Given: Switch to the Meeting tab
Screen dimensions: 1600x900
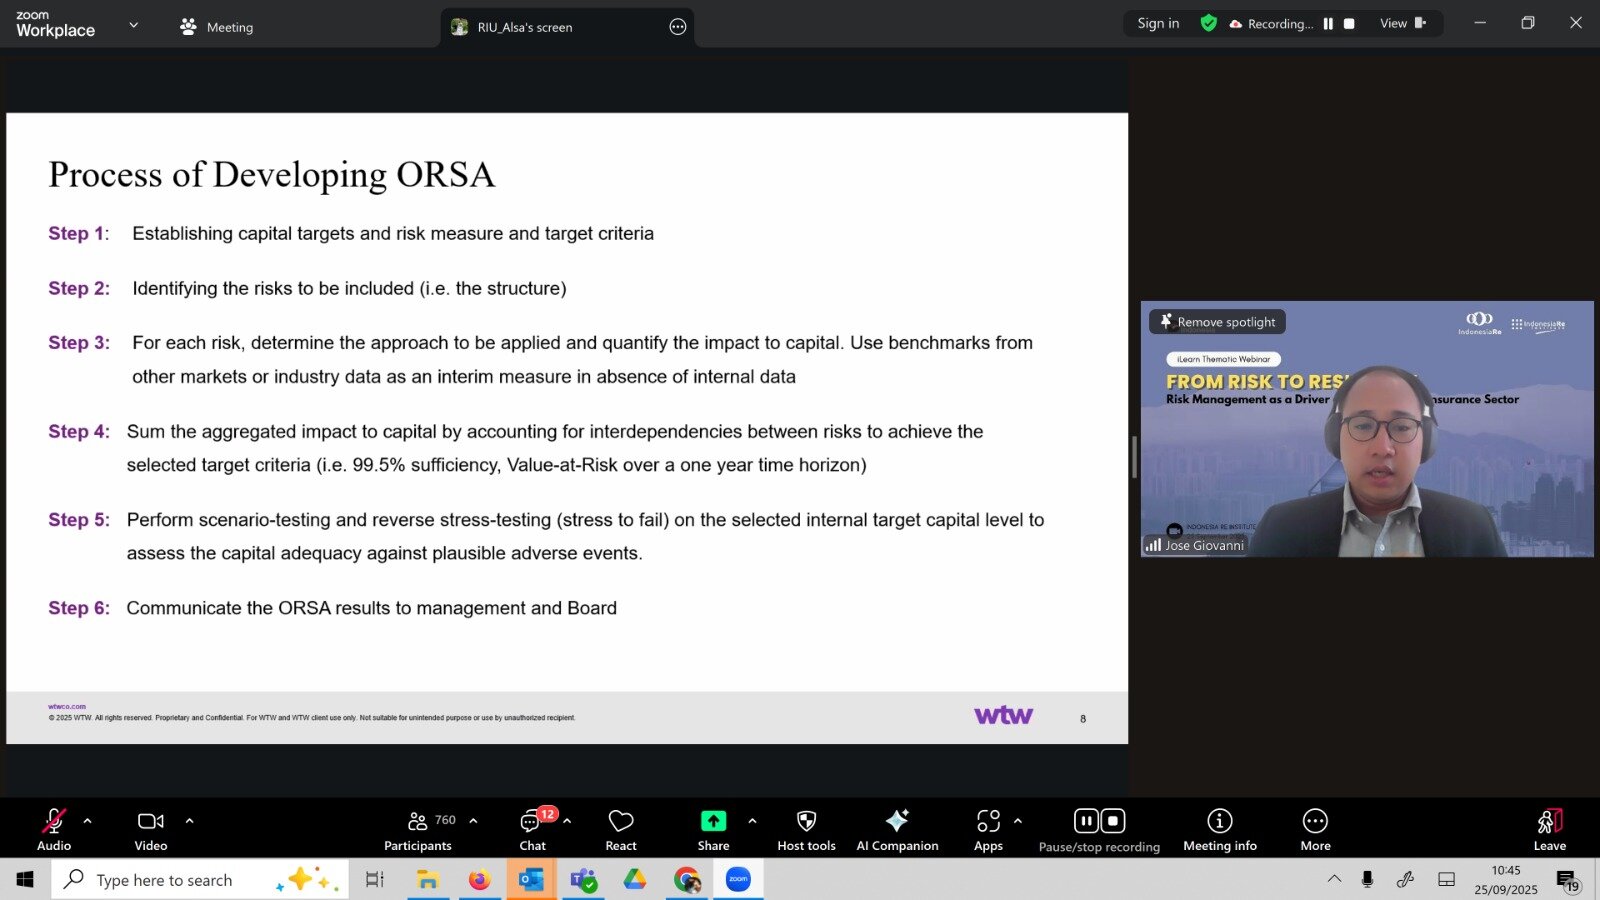Looking at the screenshot, I should click(217, 27).
